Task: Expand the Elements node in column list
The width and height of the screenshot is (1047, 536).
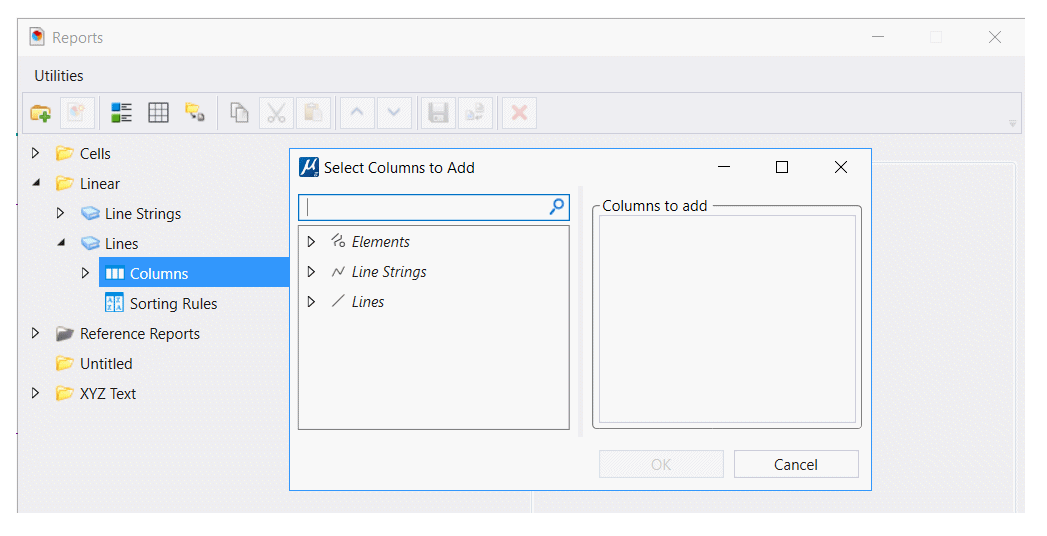Action: [x=311, y=242]
